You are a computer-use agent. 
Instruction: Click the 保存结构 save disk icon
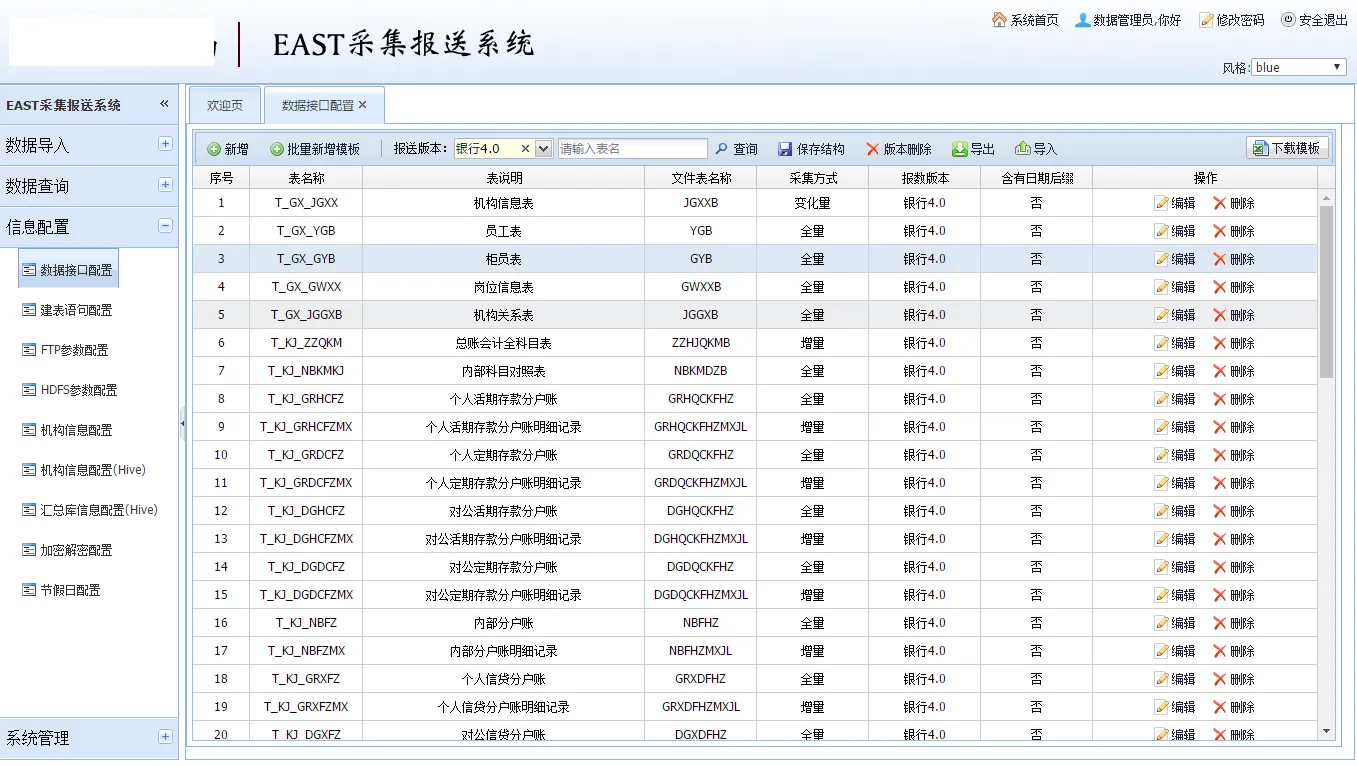785,149
